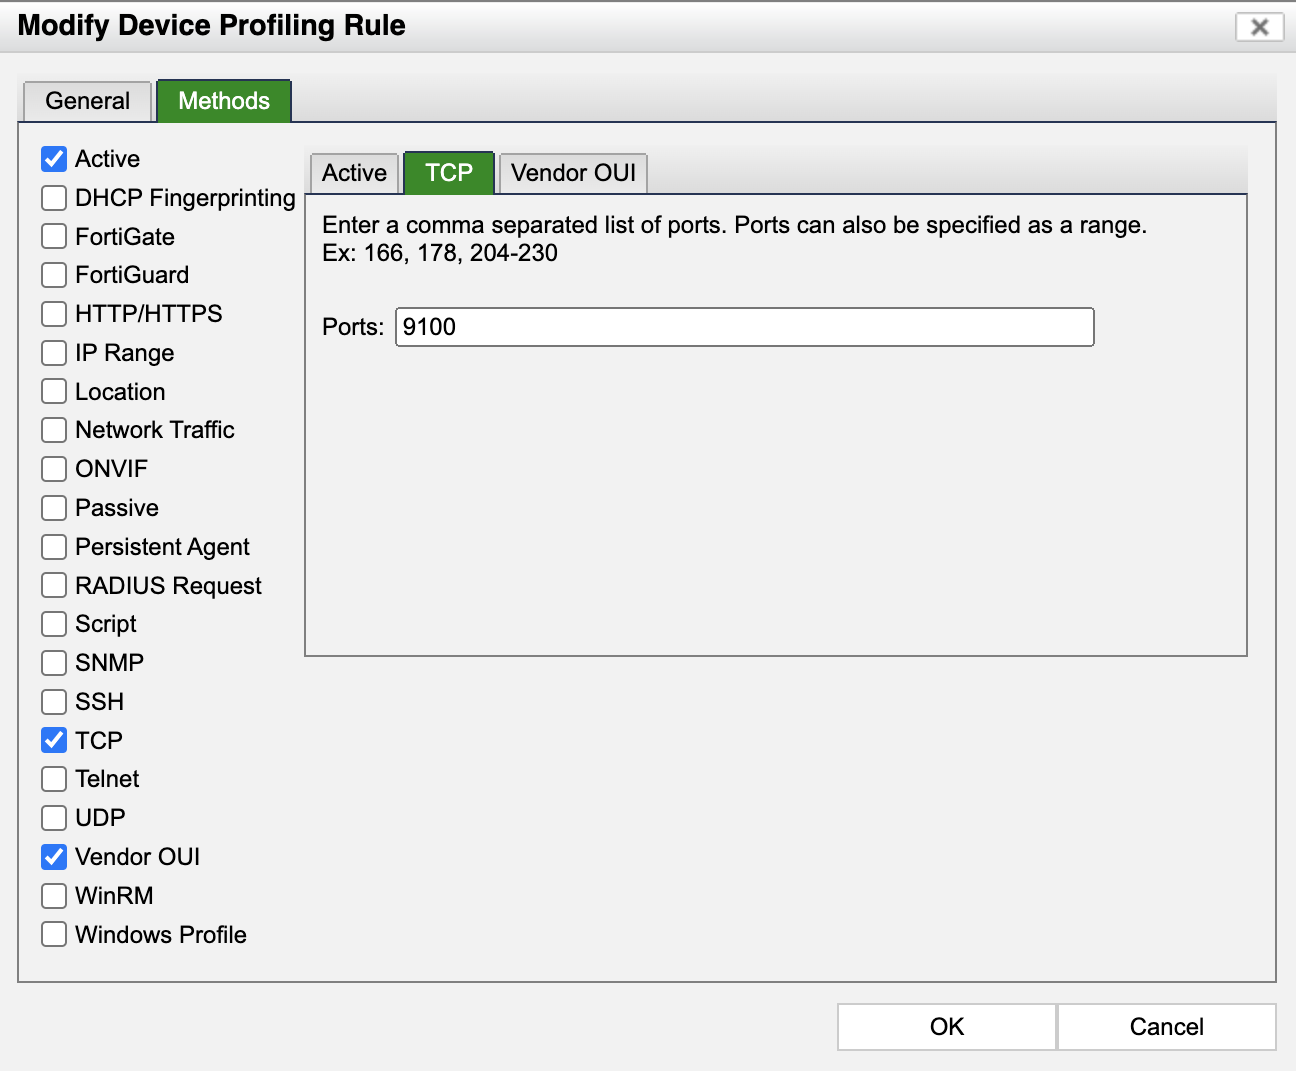This screenshot has width=1296, height=1071.
Task: Enable the Telnet method
Action: pos(54,778)
